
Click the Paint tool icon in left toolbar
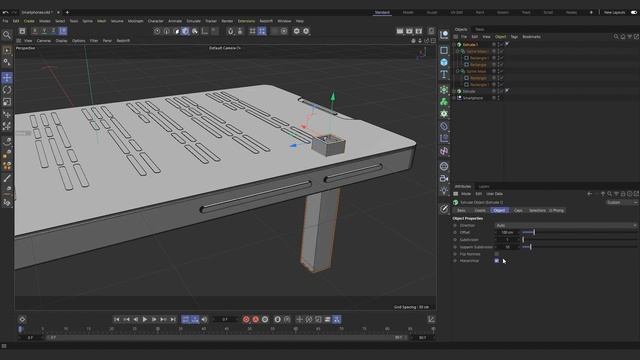7,178
